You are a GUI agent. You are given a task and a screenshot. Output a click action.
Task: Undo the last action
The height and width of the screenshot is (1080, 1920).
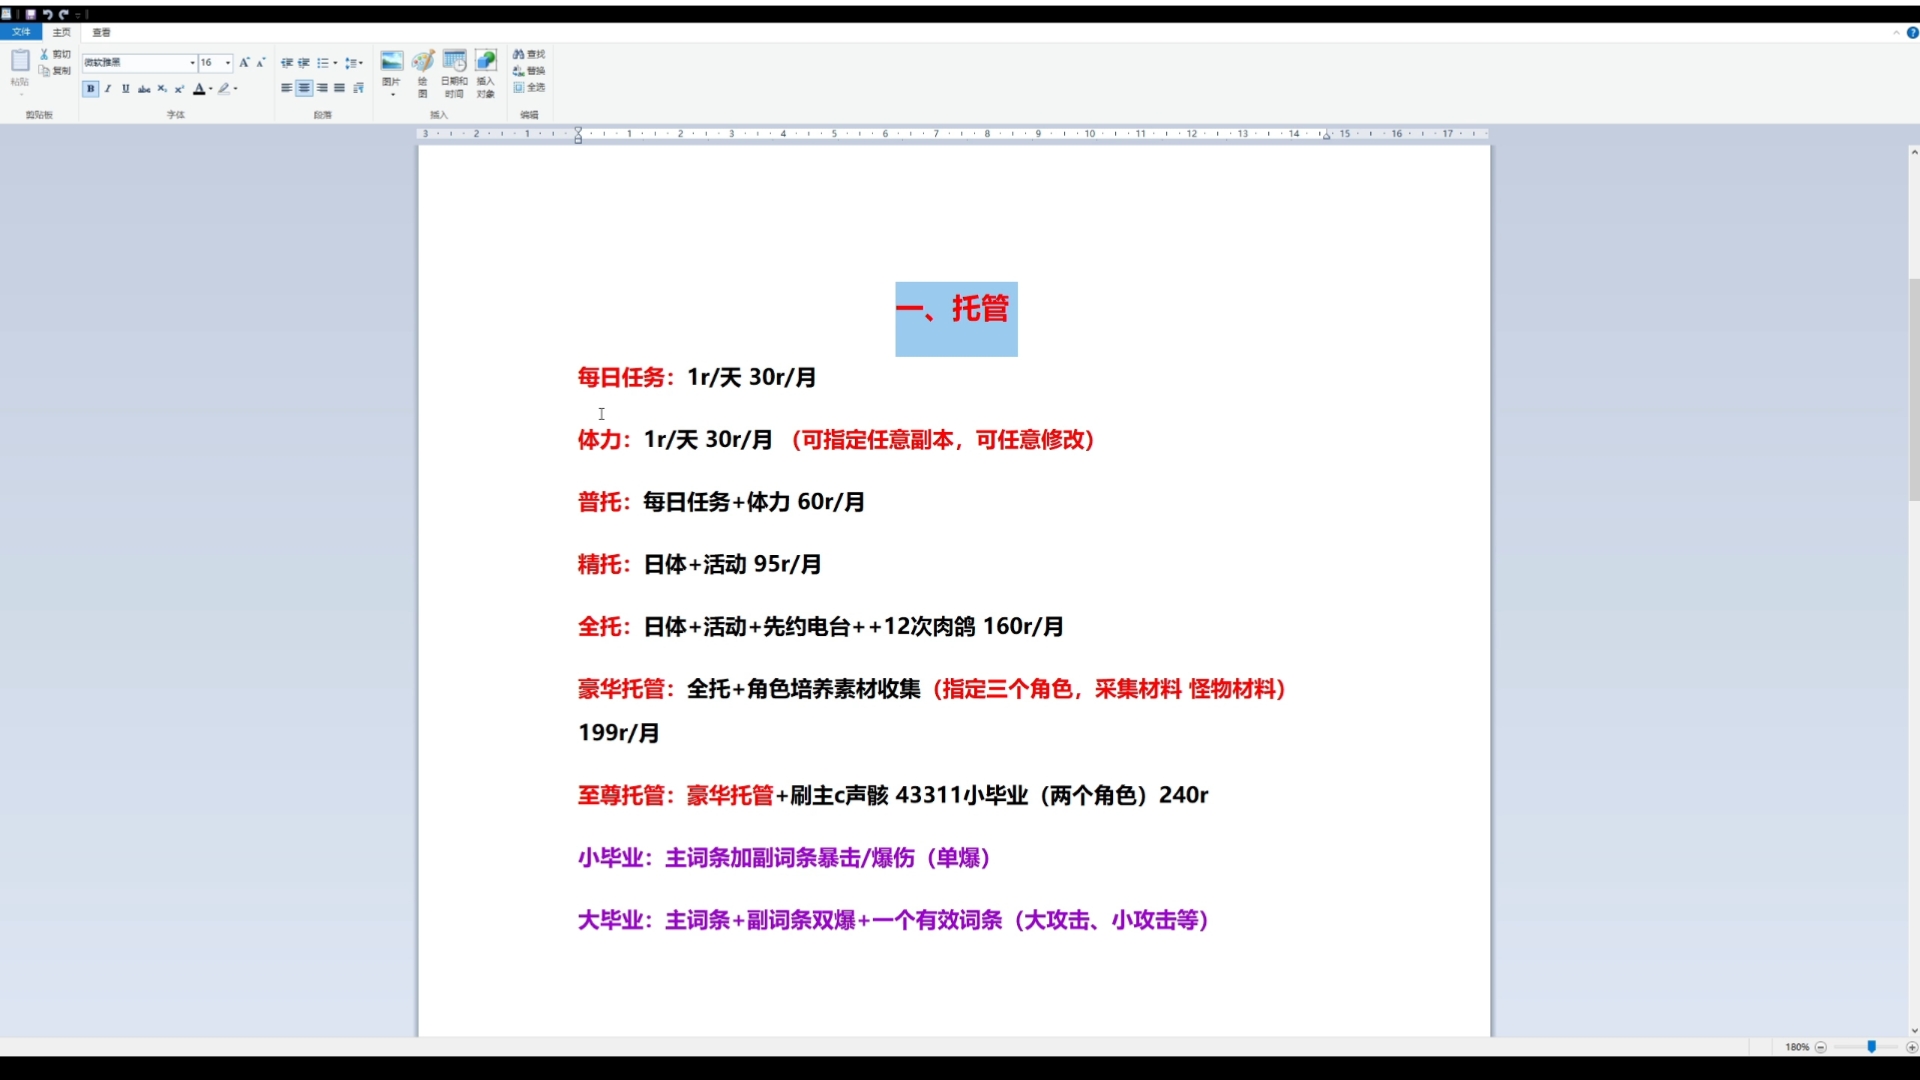[47, 14]
